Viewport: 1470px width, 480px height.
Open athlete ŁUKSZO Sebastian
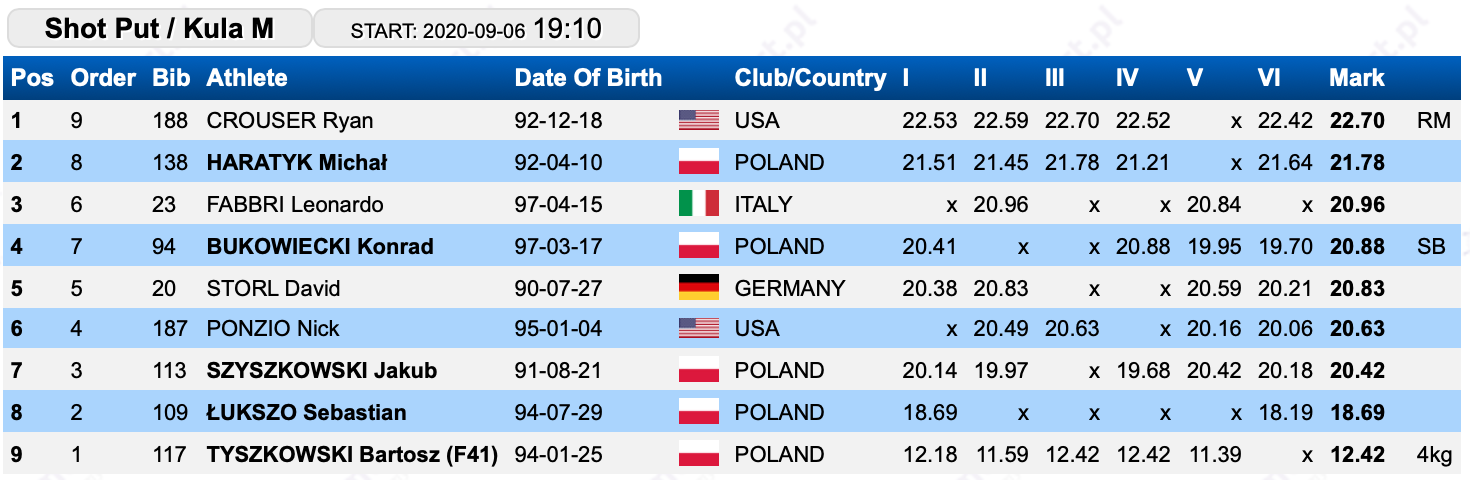pos(306,413)
